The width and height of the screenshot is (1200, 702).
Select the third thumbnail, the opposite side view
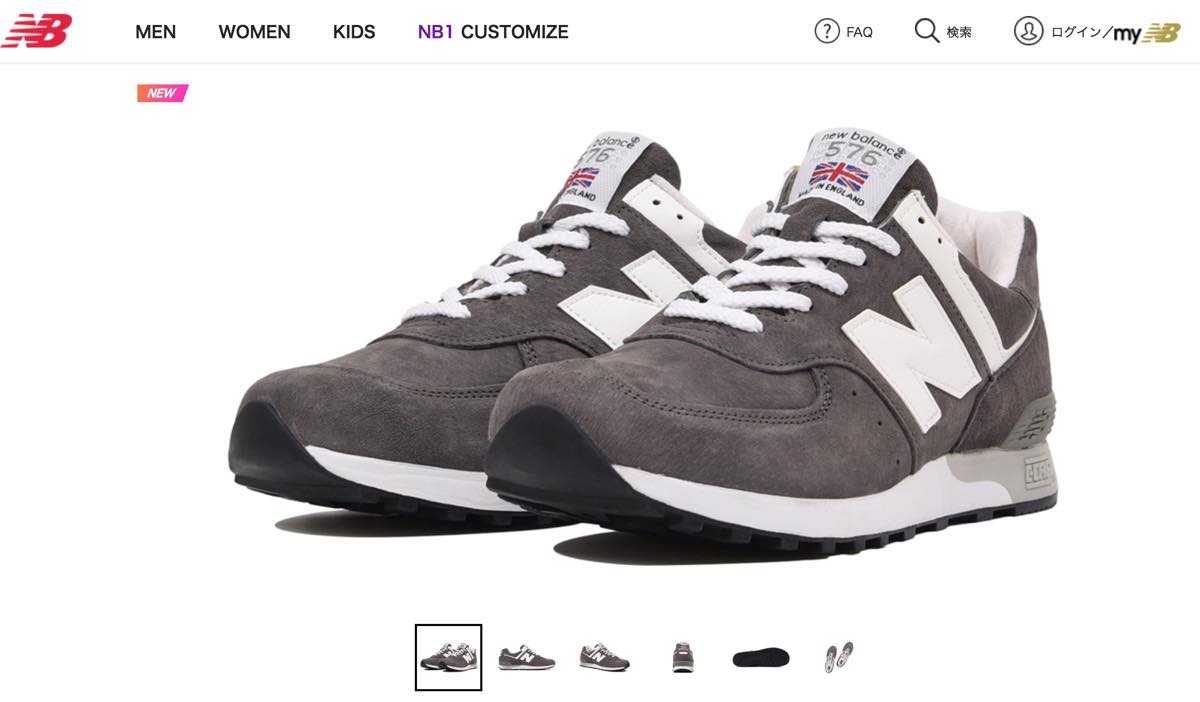tap(604, 657)
